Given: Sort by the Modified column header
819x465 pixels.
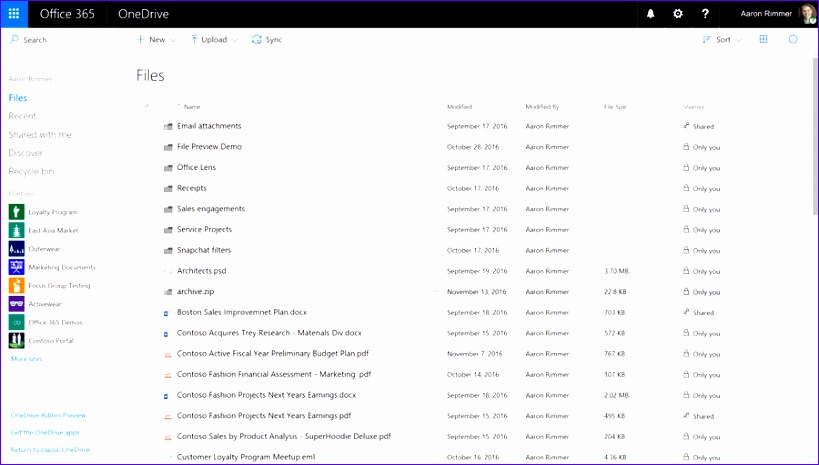Looking at the screenshot, I should (x=459, y=107).
